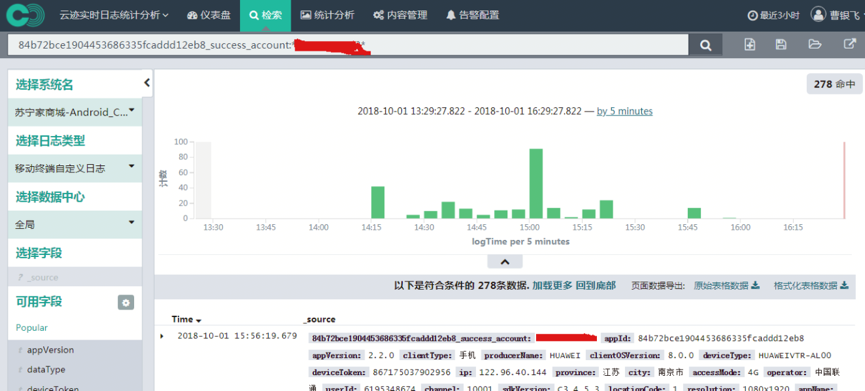Click into the search query input field
865x391 pixels.
tap(348, 45)
